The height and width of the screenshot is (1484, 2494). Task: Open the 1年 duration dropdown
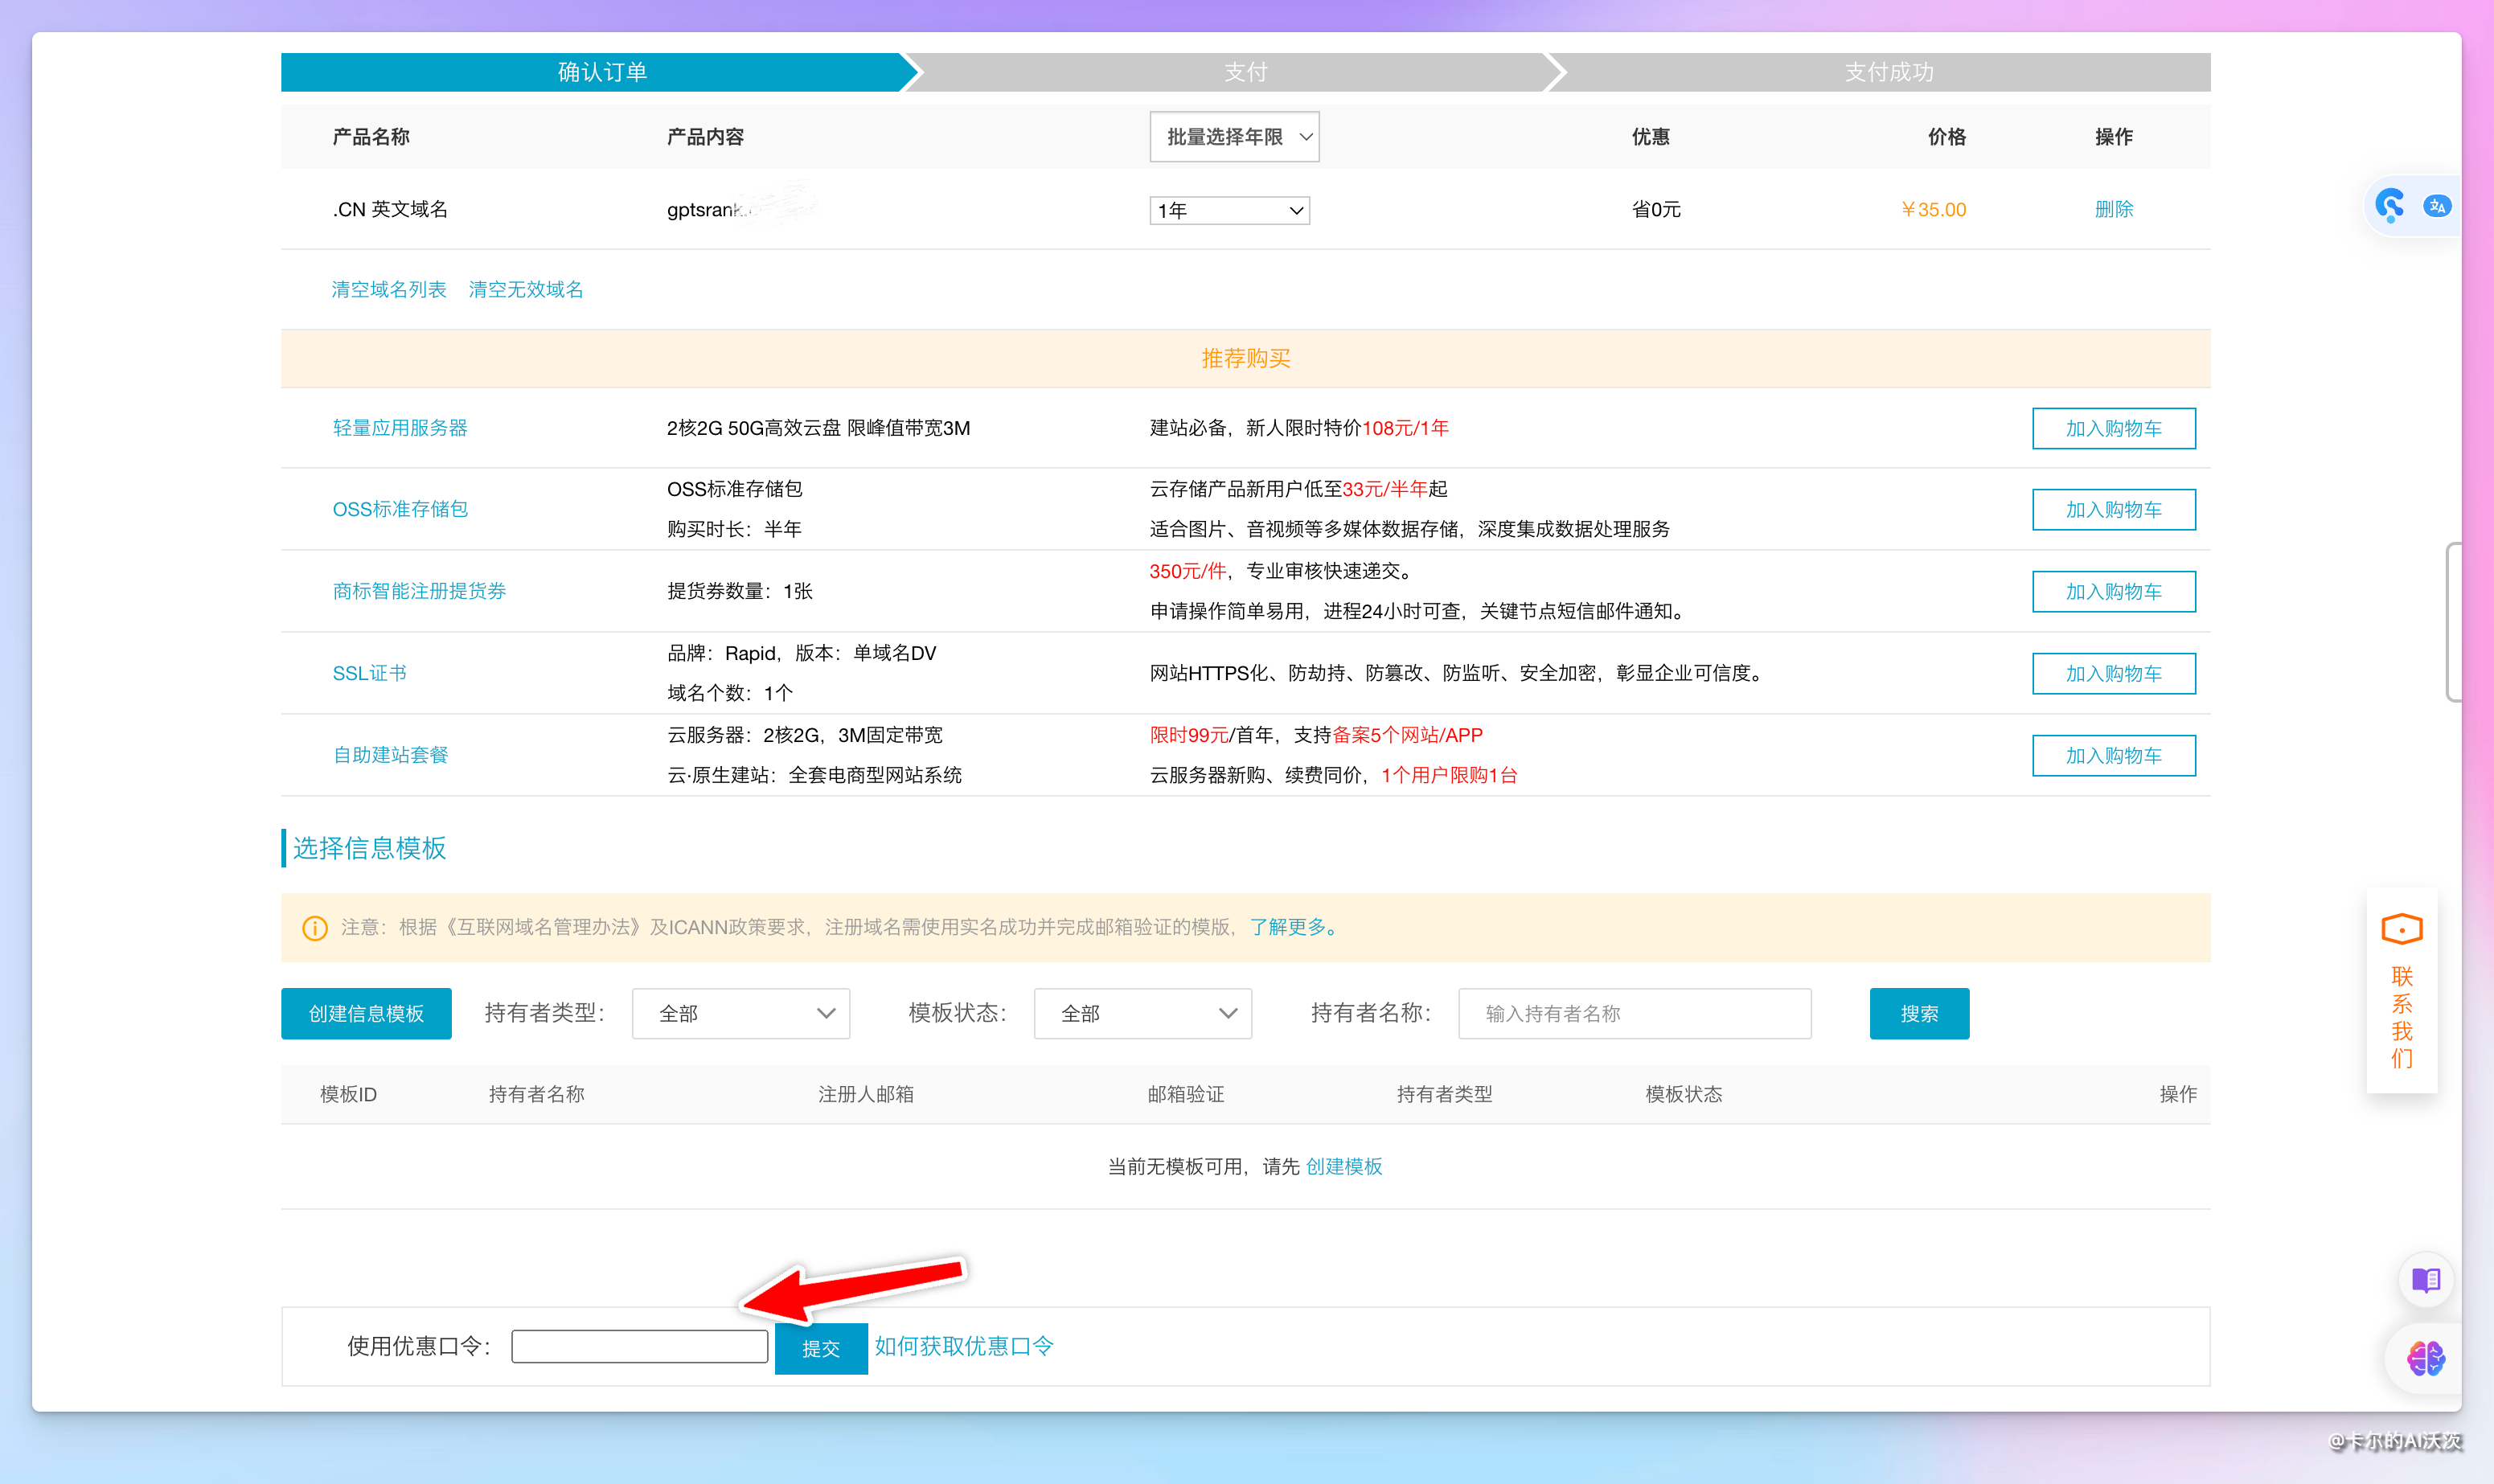tap(1229, 210)
